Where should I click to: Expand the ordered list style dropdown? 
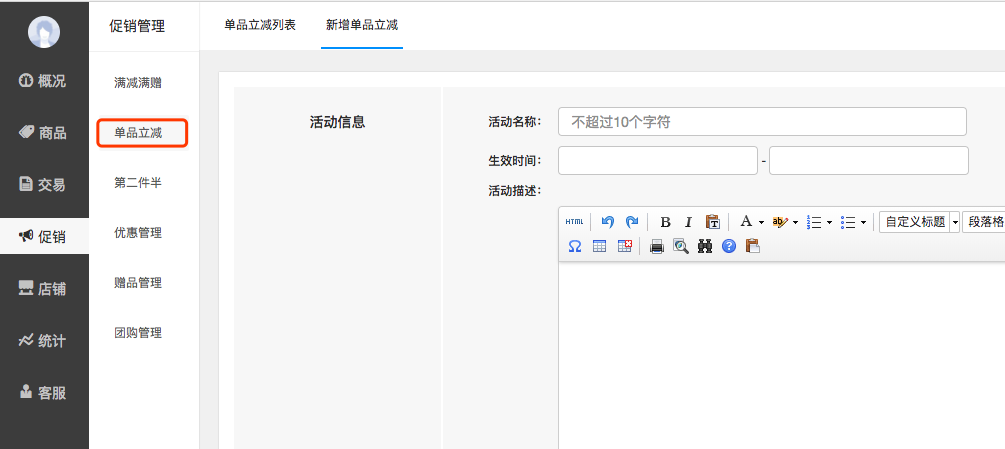click(x=829, y=222)
